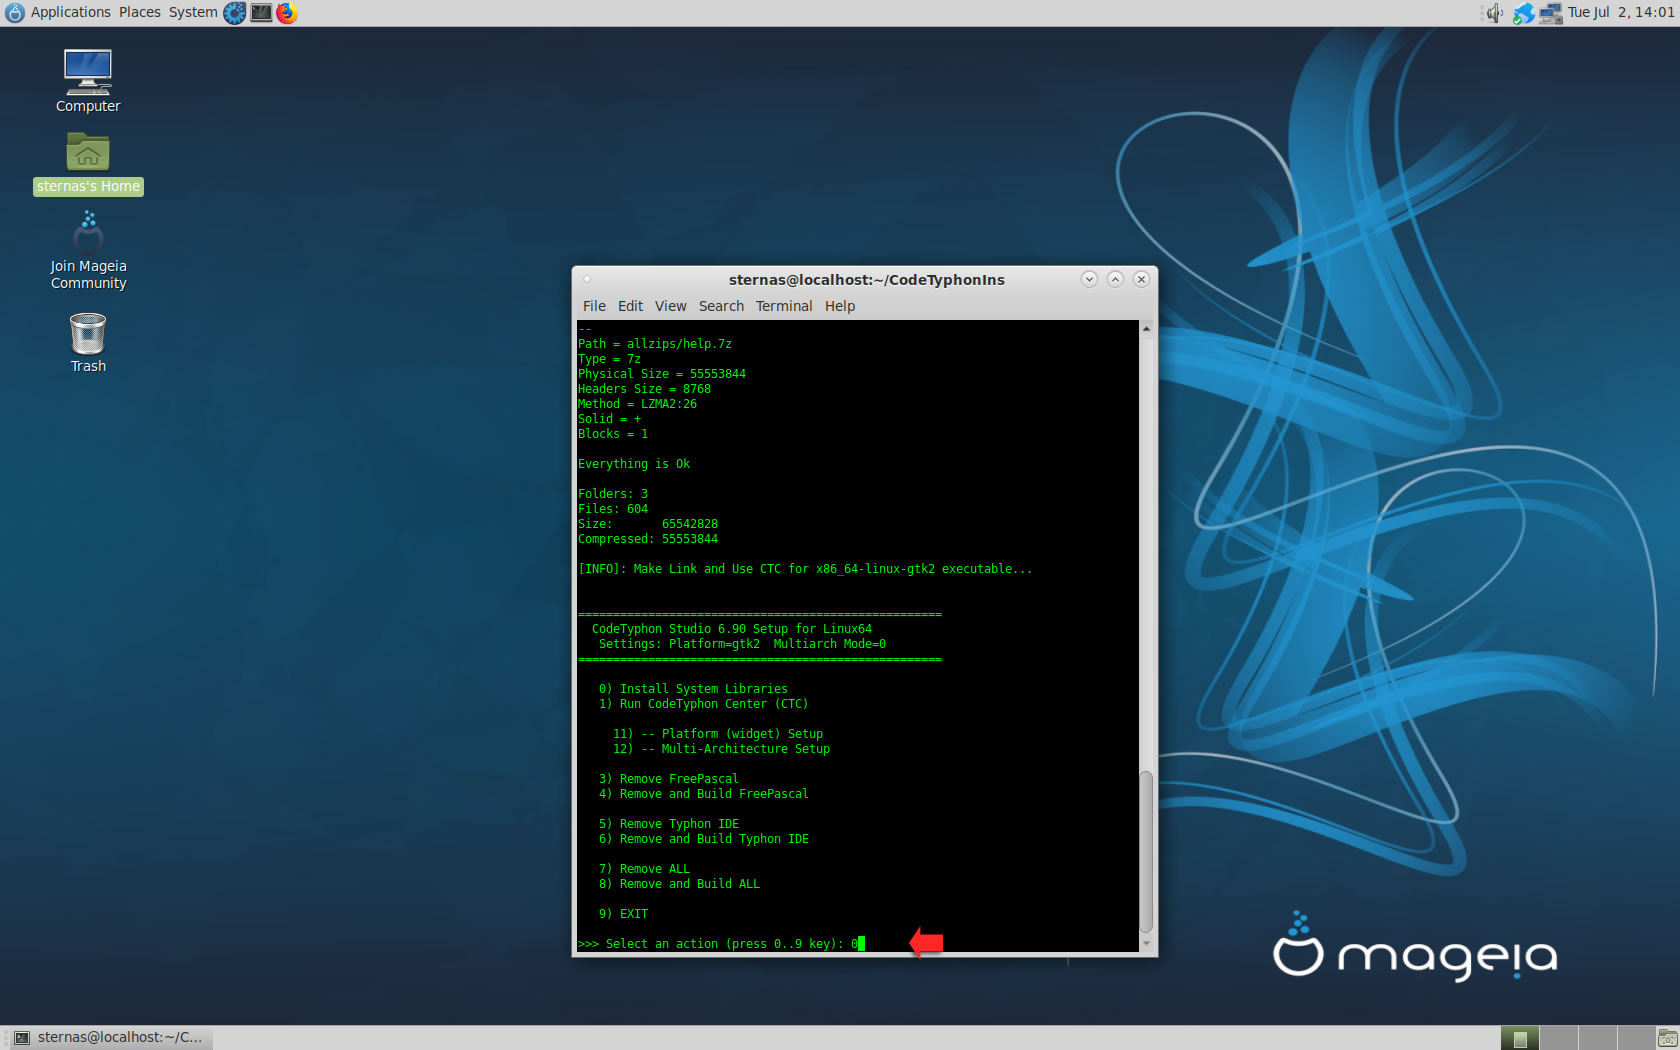Open the update status globe icon
Screen dimensions: 1680x1050
pos(1523,13)
